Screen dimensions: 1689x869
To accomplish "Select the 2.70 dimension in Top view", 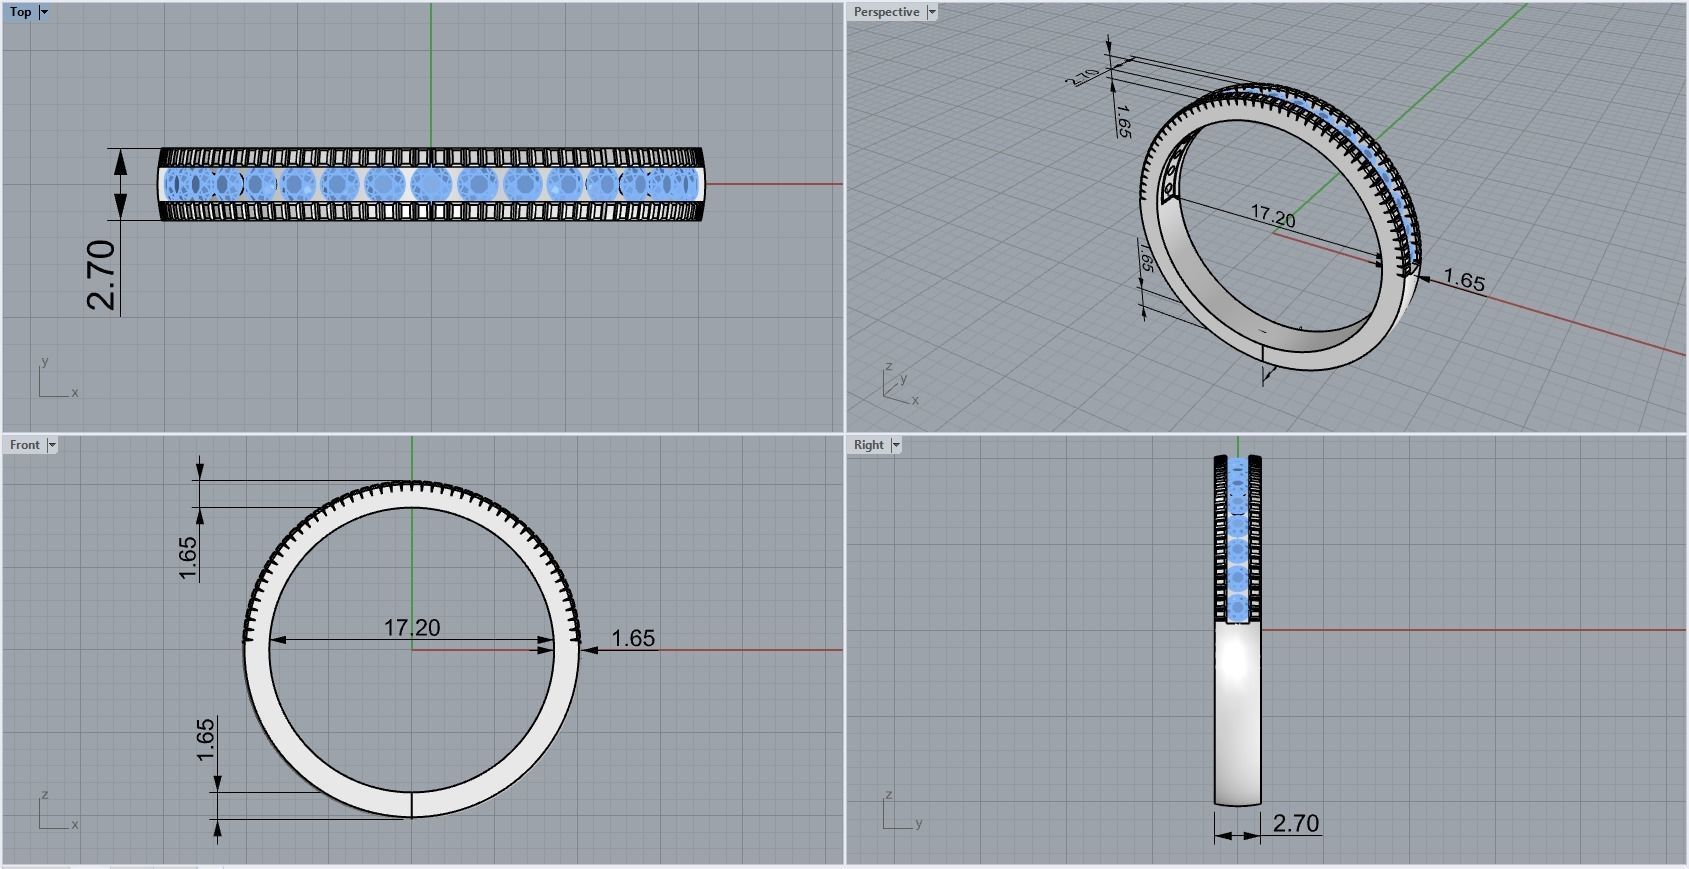I will tap(102, 275).
